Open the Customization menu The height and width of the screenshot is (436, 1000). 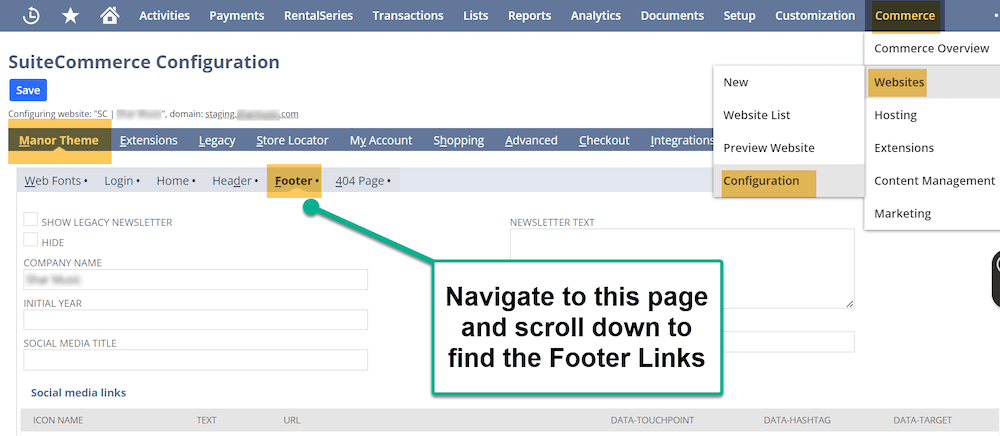tap(815, 16)
